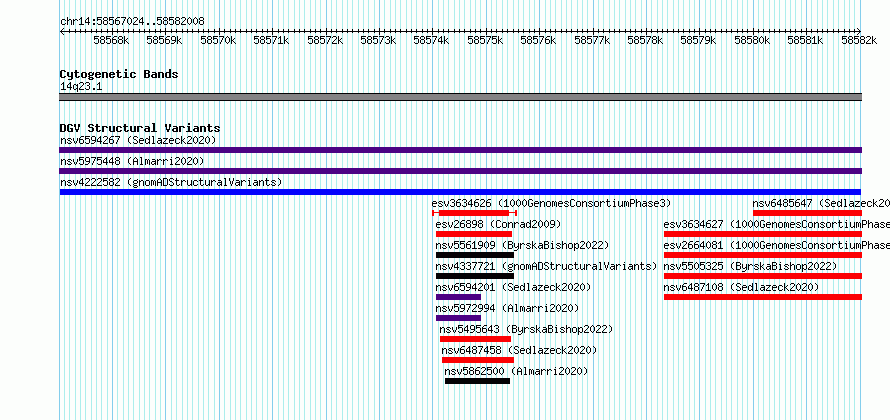Click the 58573k ruler position
Screen dimensions: 890x420
[x=378, y=40]
